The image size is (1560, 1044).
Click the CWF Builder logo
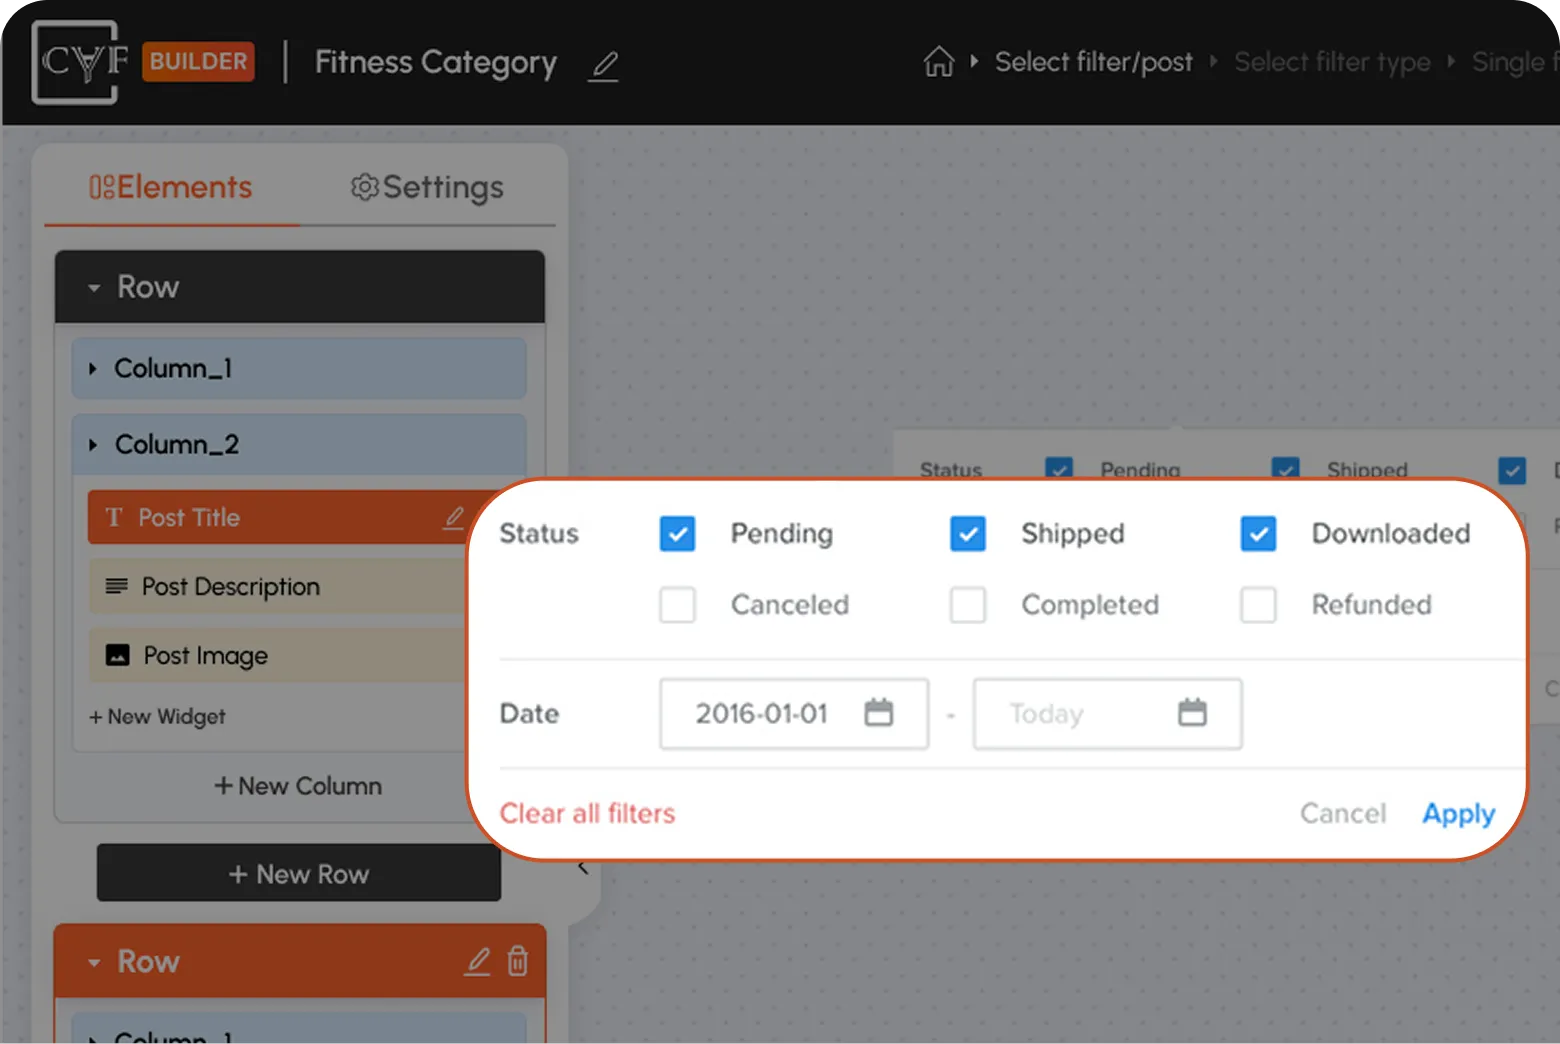coord(80,62)
